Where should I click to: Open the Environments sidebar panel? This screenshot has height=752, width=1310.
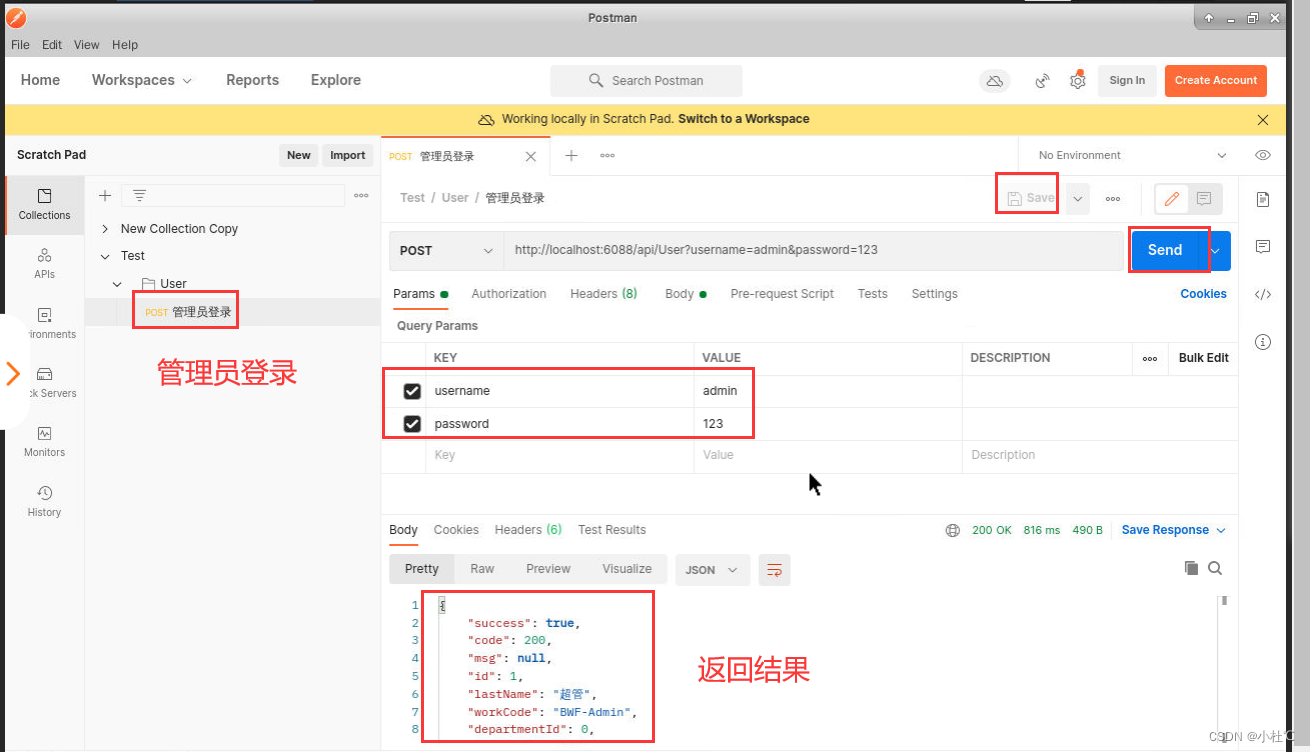[x=44, y=323]
